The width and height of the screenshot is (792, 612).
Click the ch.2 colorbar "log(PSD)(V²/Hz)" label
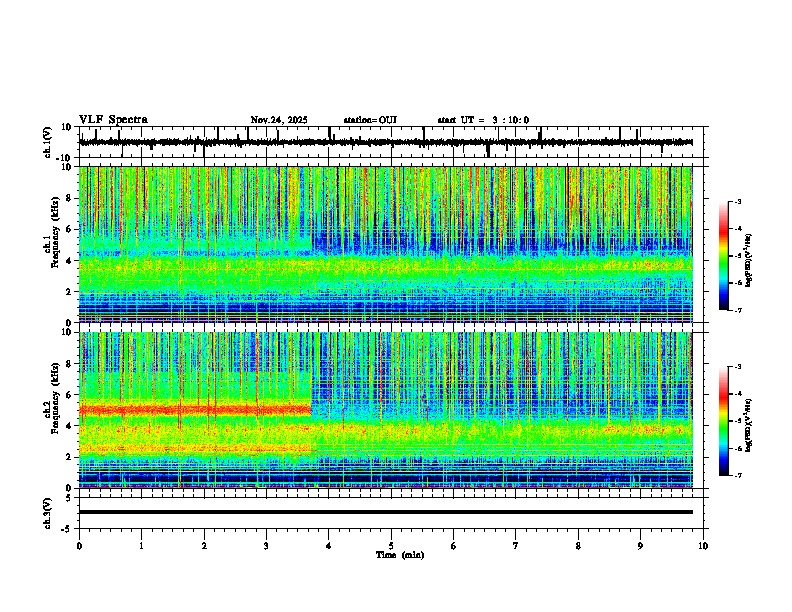[x=749, y=425]
